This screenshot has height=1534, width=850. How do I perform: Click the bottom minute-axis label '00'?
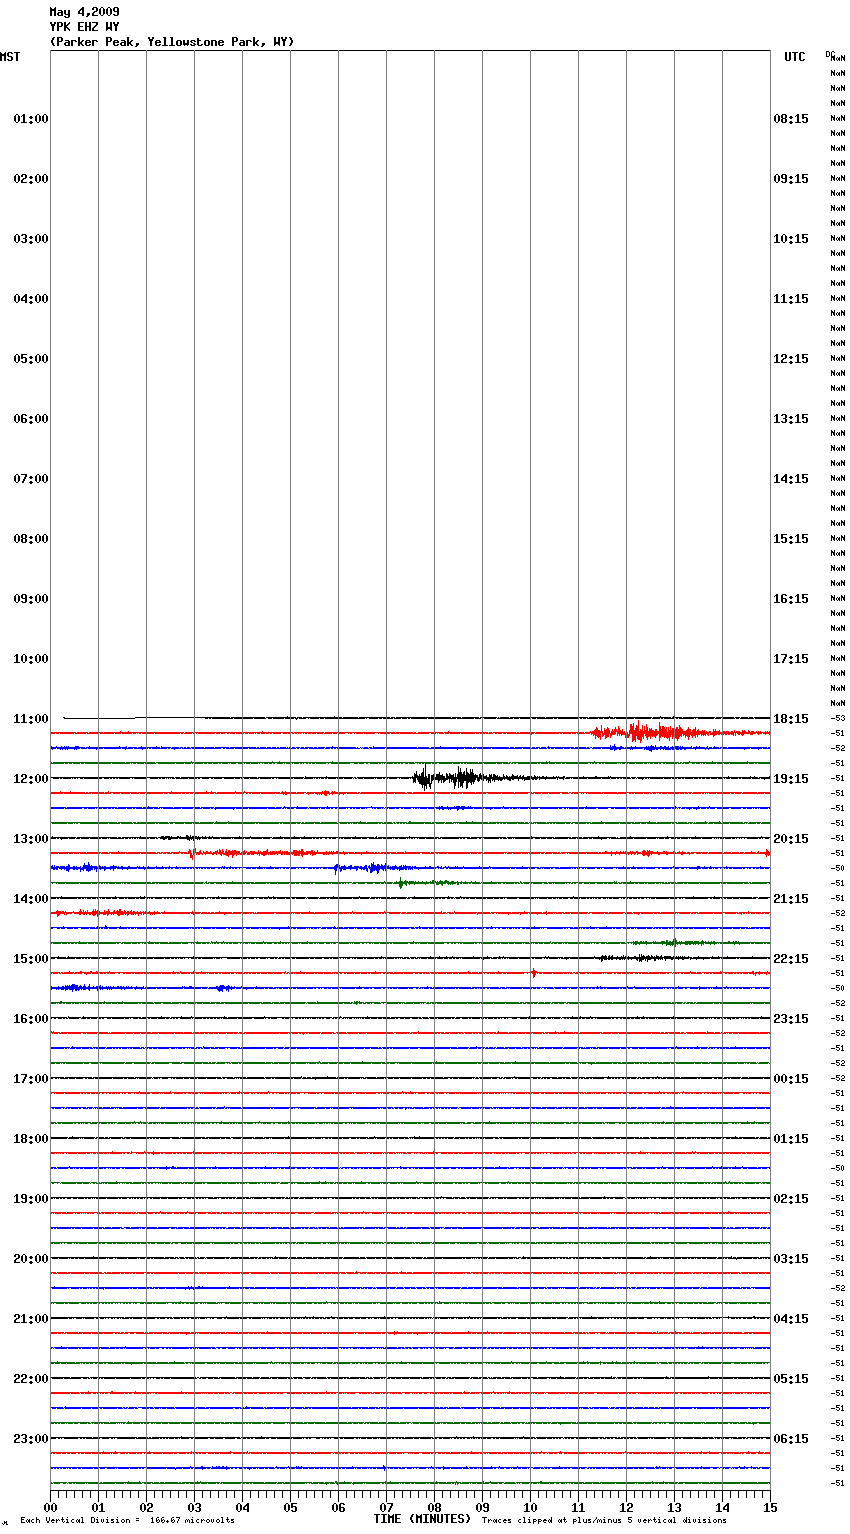(50, 1508)
